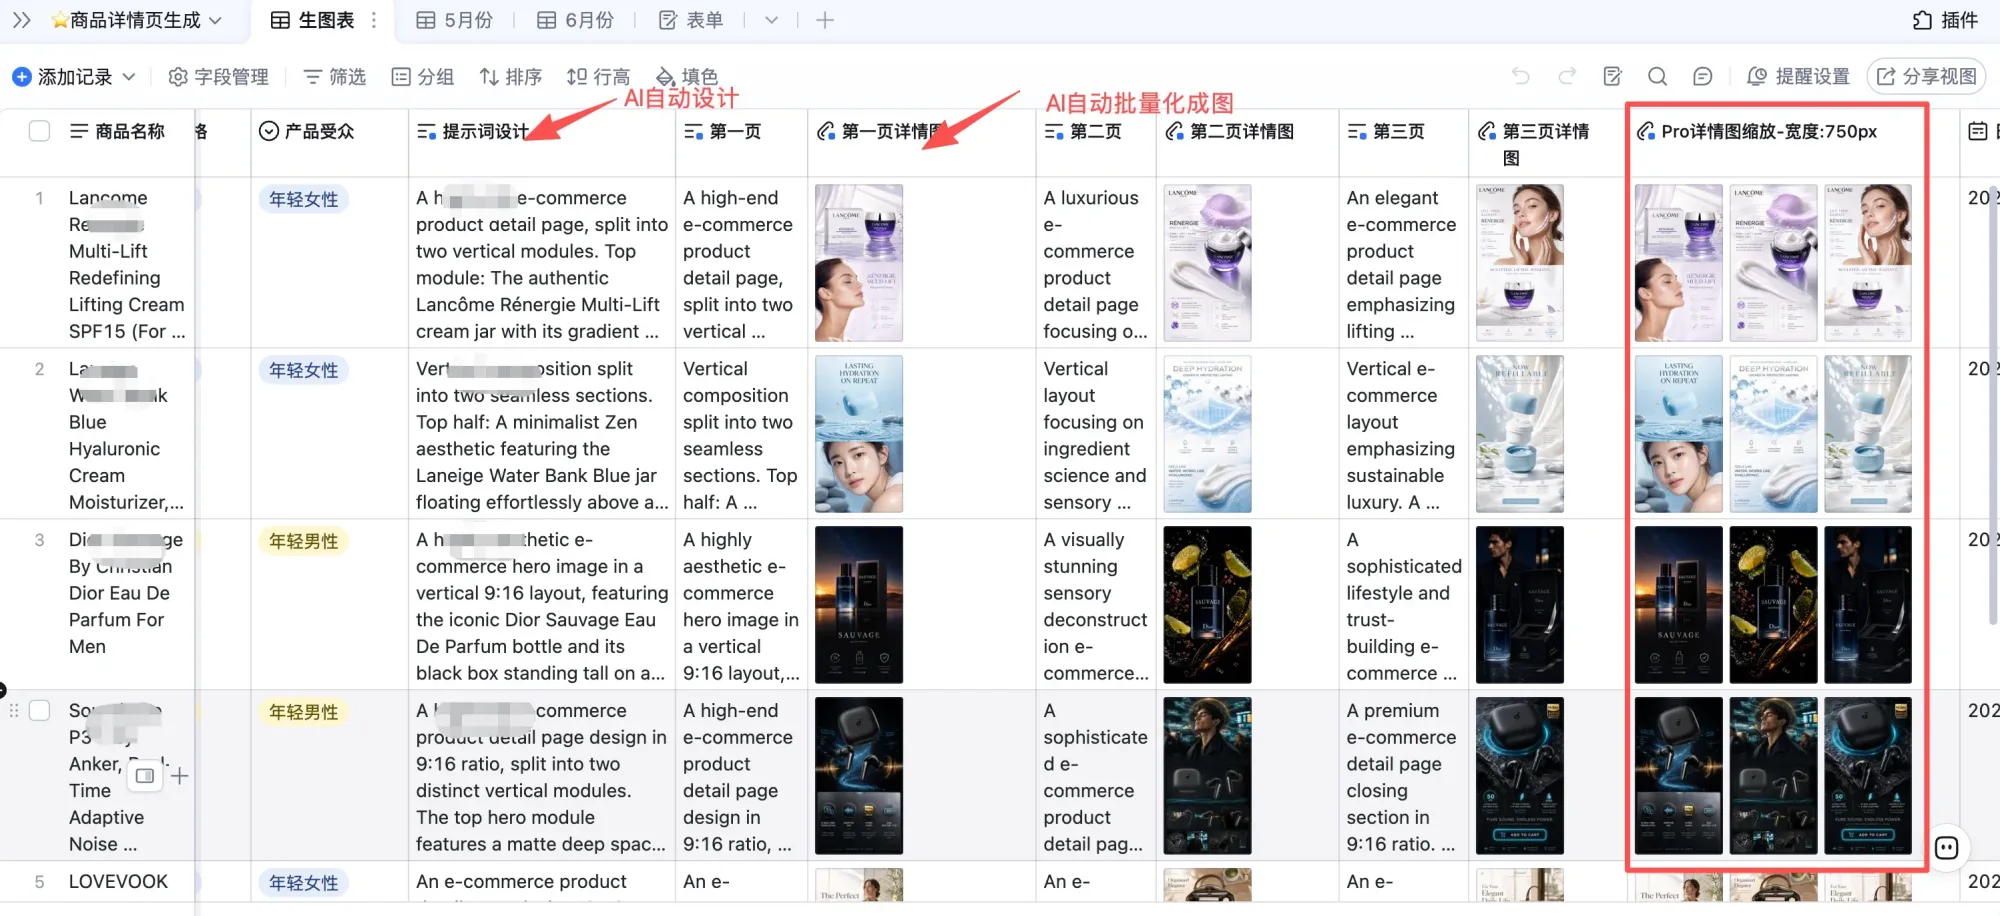Tick the checkbox for row 4

tap(39, 710)
